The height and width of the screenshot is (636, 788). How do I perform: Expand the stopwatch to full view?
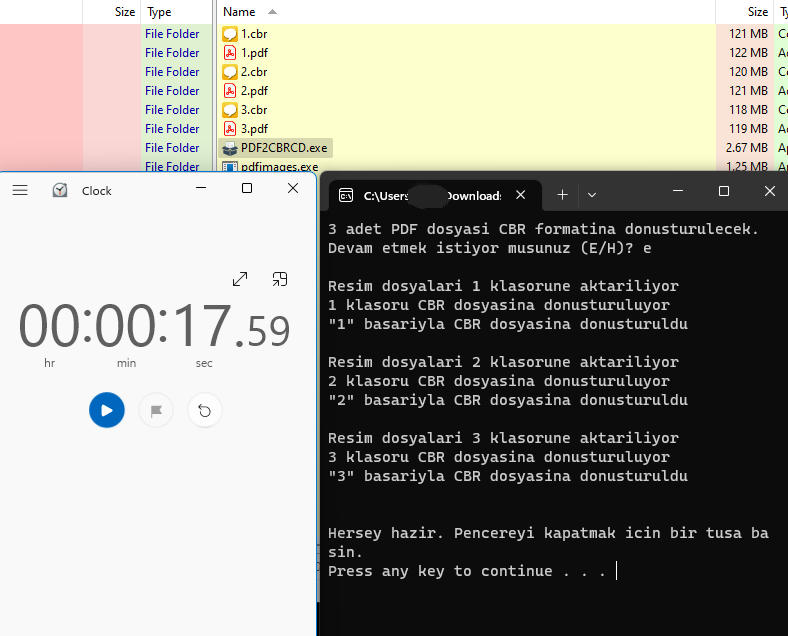click(240, 279)
